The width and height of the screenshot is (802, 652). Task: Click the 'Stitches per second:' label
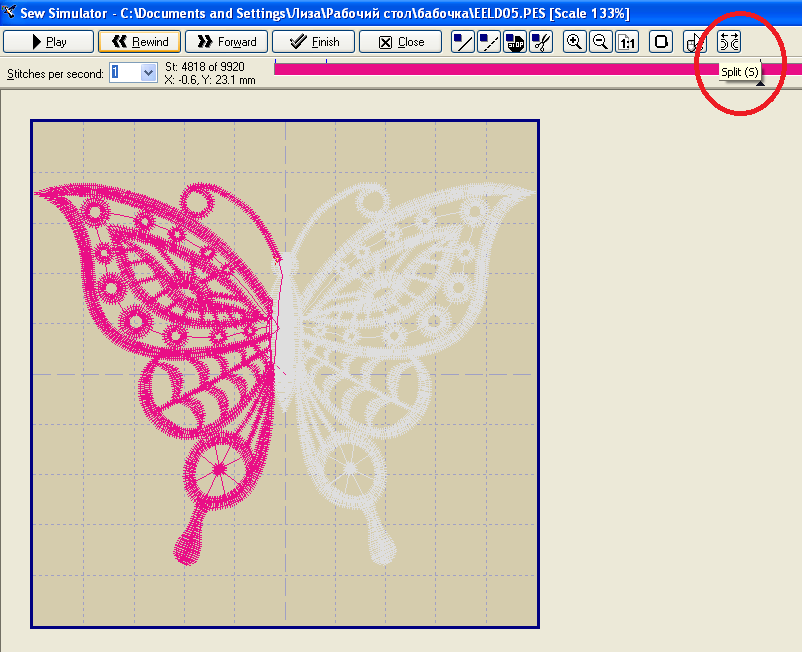[x=55, y=74]
